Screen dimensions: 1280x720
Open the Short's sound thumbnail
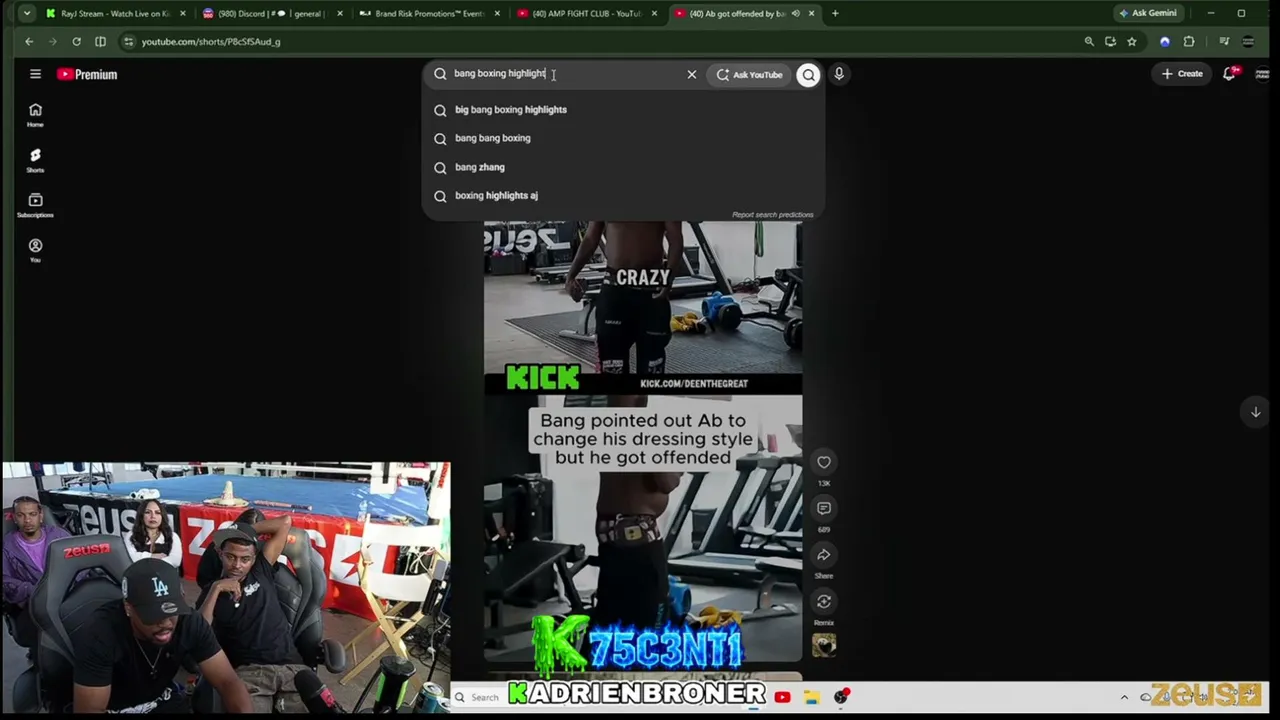[824, 646]
